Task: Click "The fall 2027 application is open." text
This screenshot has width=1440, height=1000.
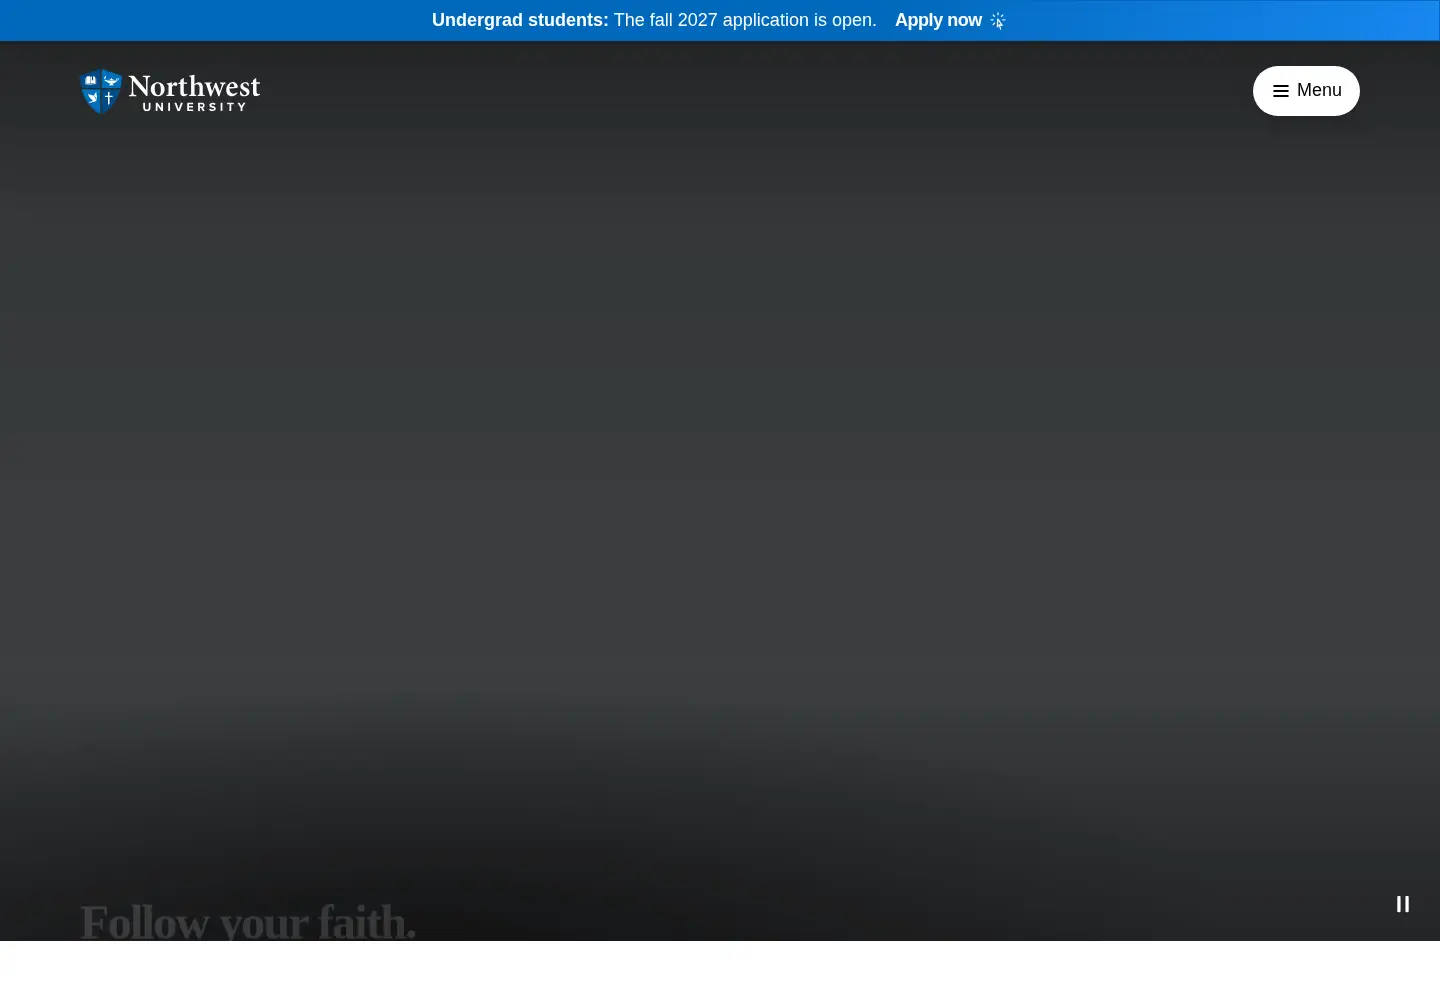Action: tap(745, 20)
